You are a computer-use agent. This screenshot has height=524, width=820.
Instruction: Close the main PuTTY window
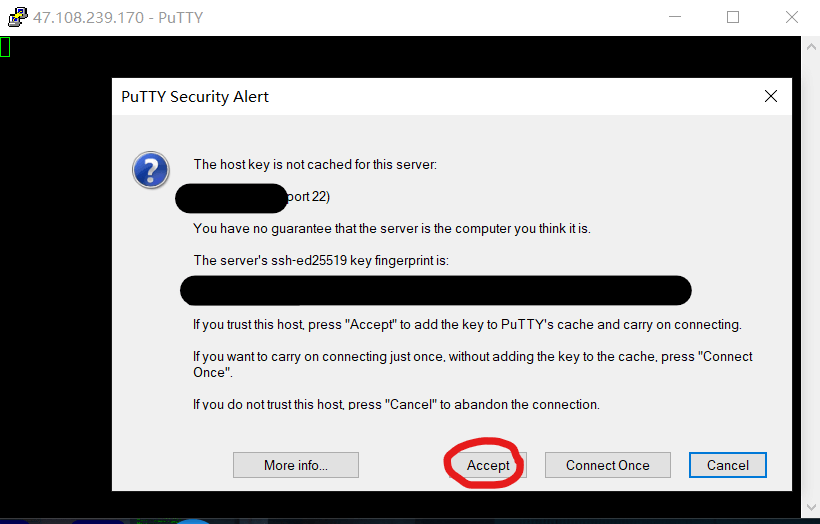coord(792,17)
